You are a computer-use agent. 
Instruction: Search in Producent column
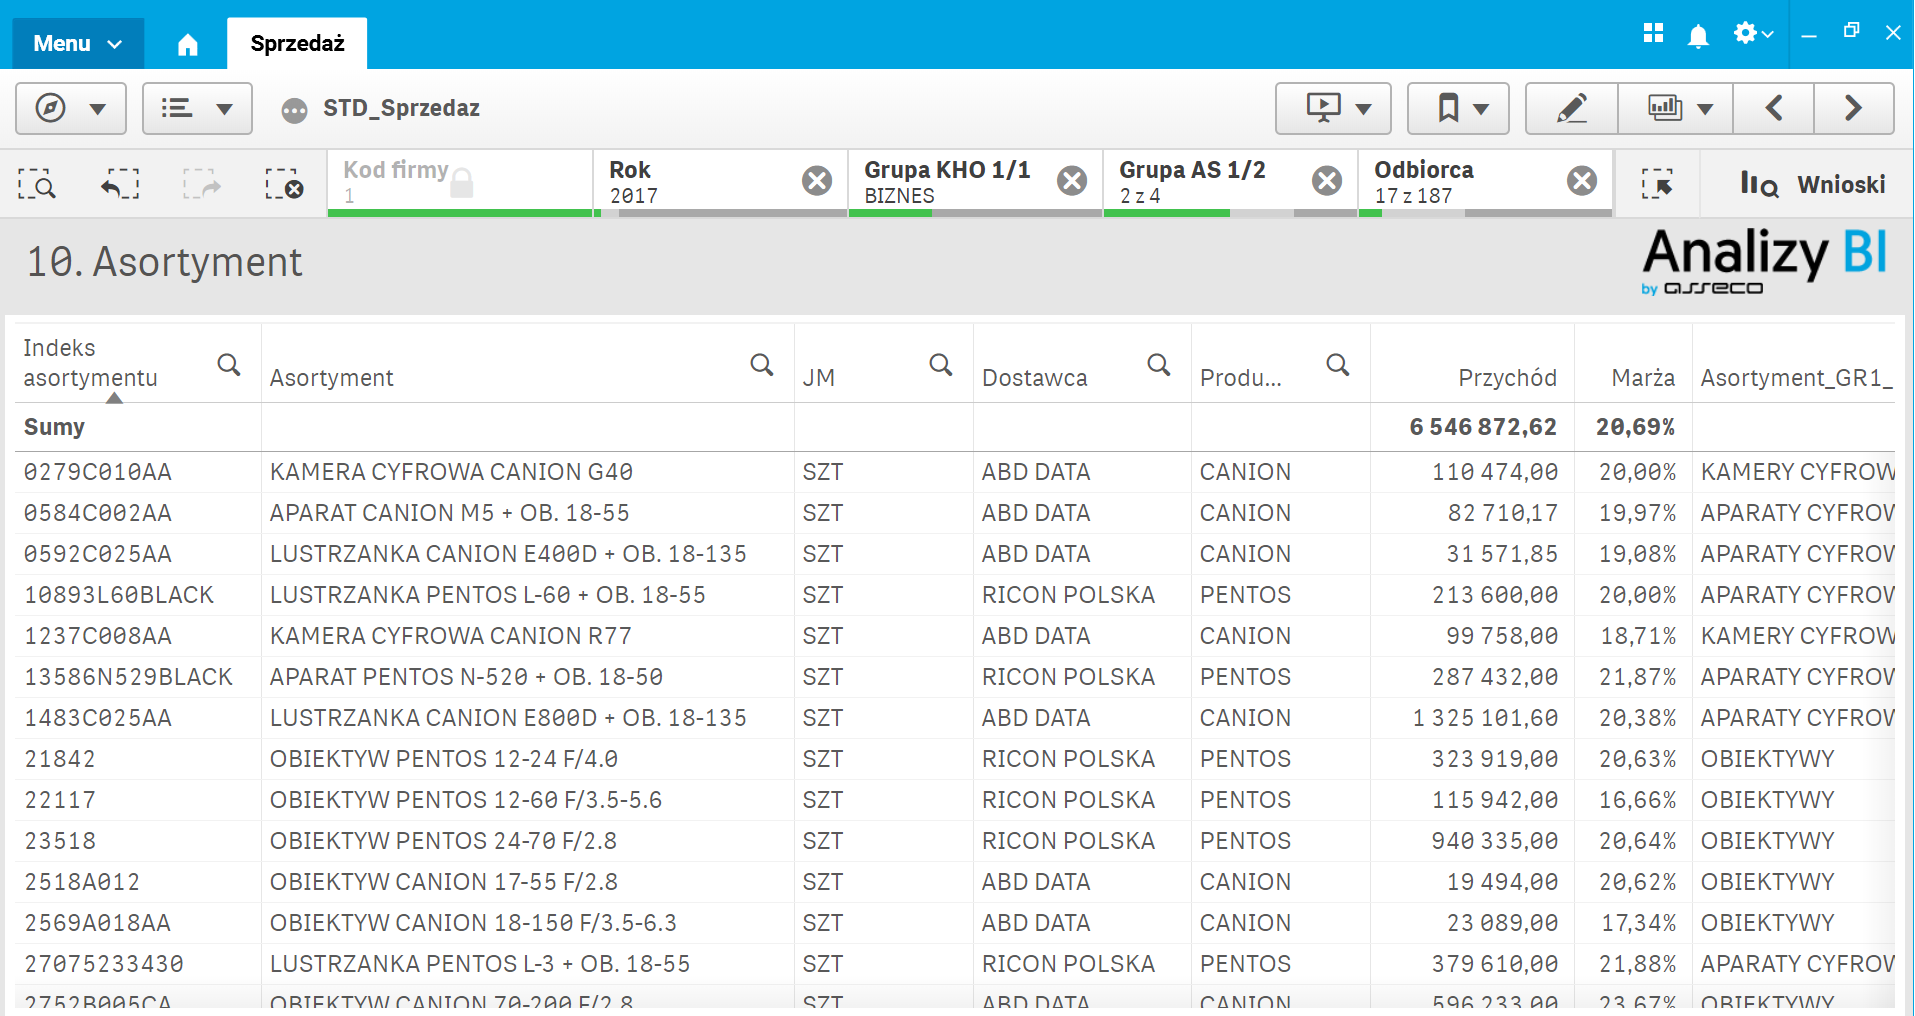1338,365
